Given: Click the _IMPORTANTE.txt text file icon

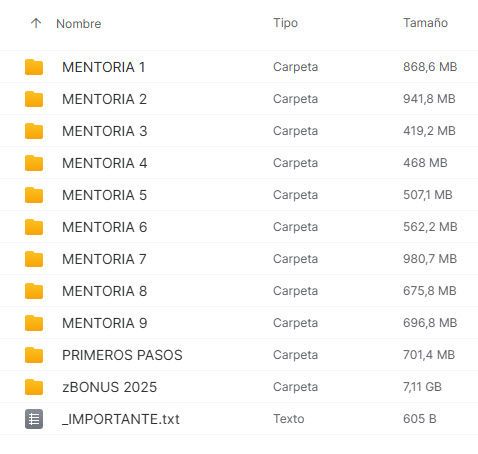Looking at the screenshot, I should (34, 419).
